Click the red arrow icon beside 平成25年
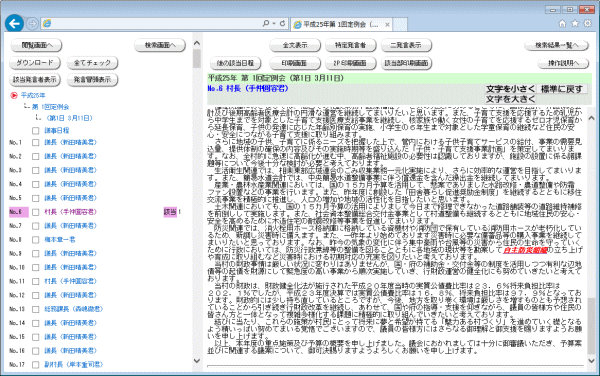Viewport: 600px width, 376px height. 14,95
